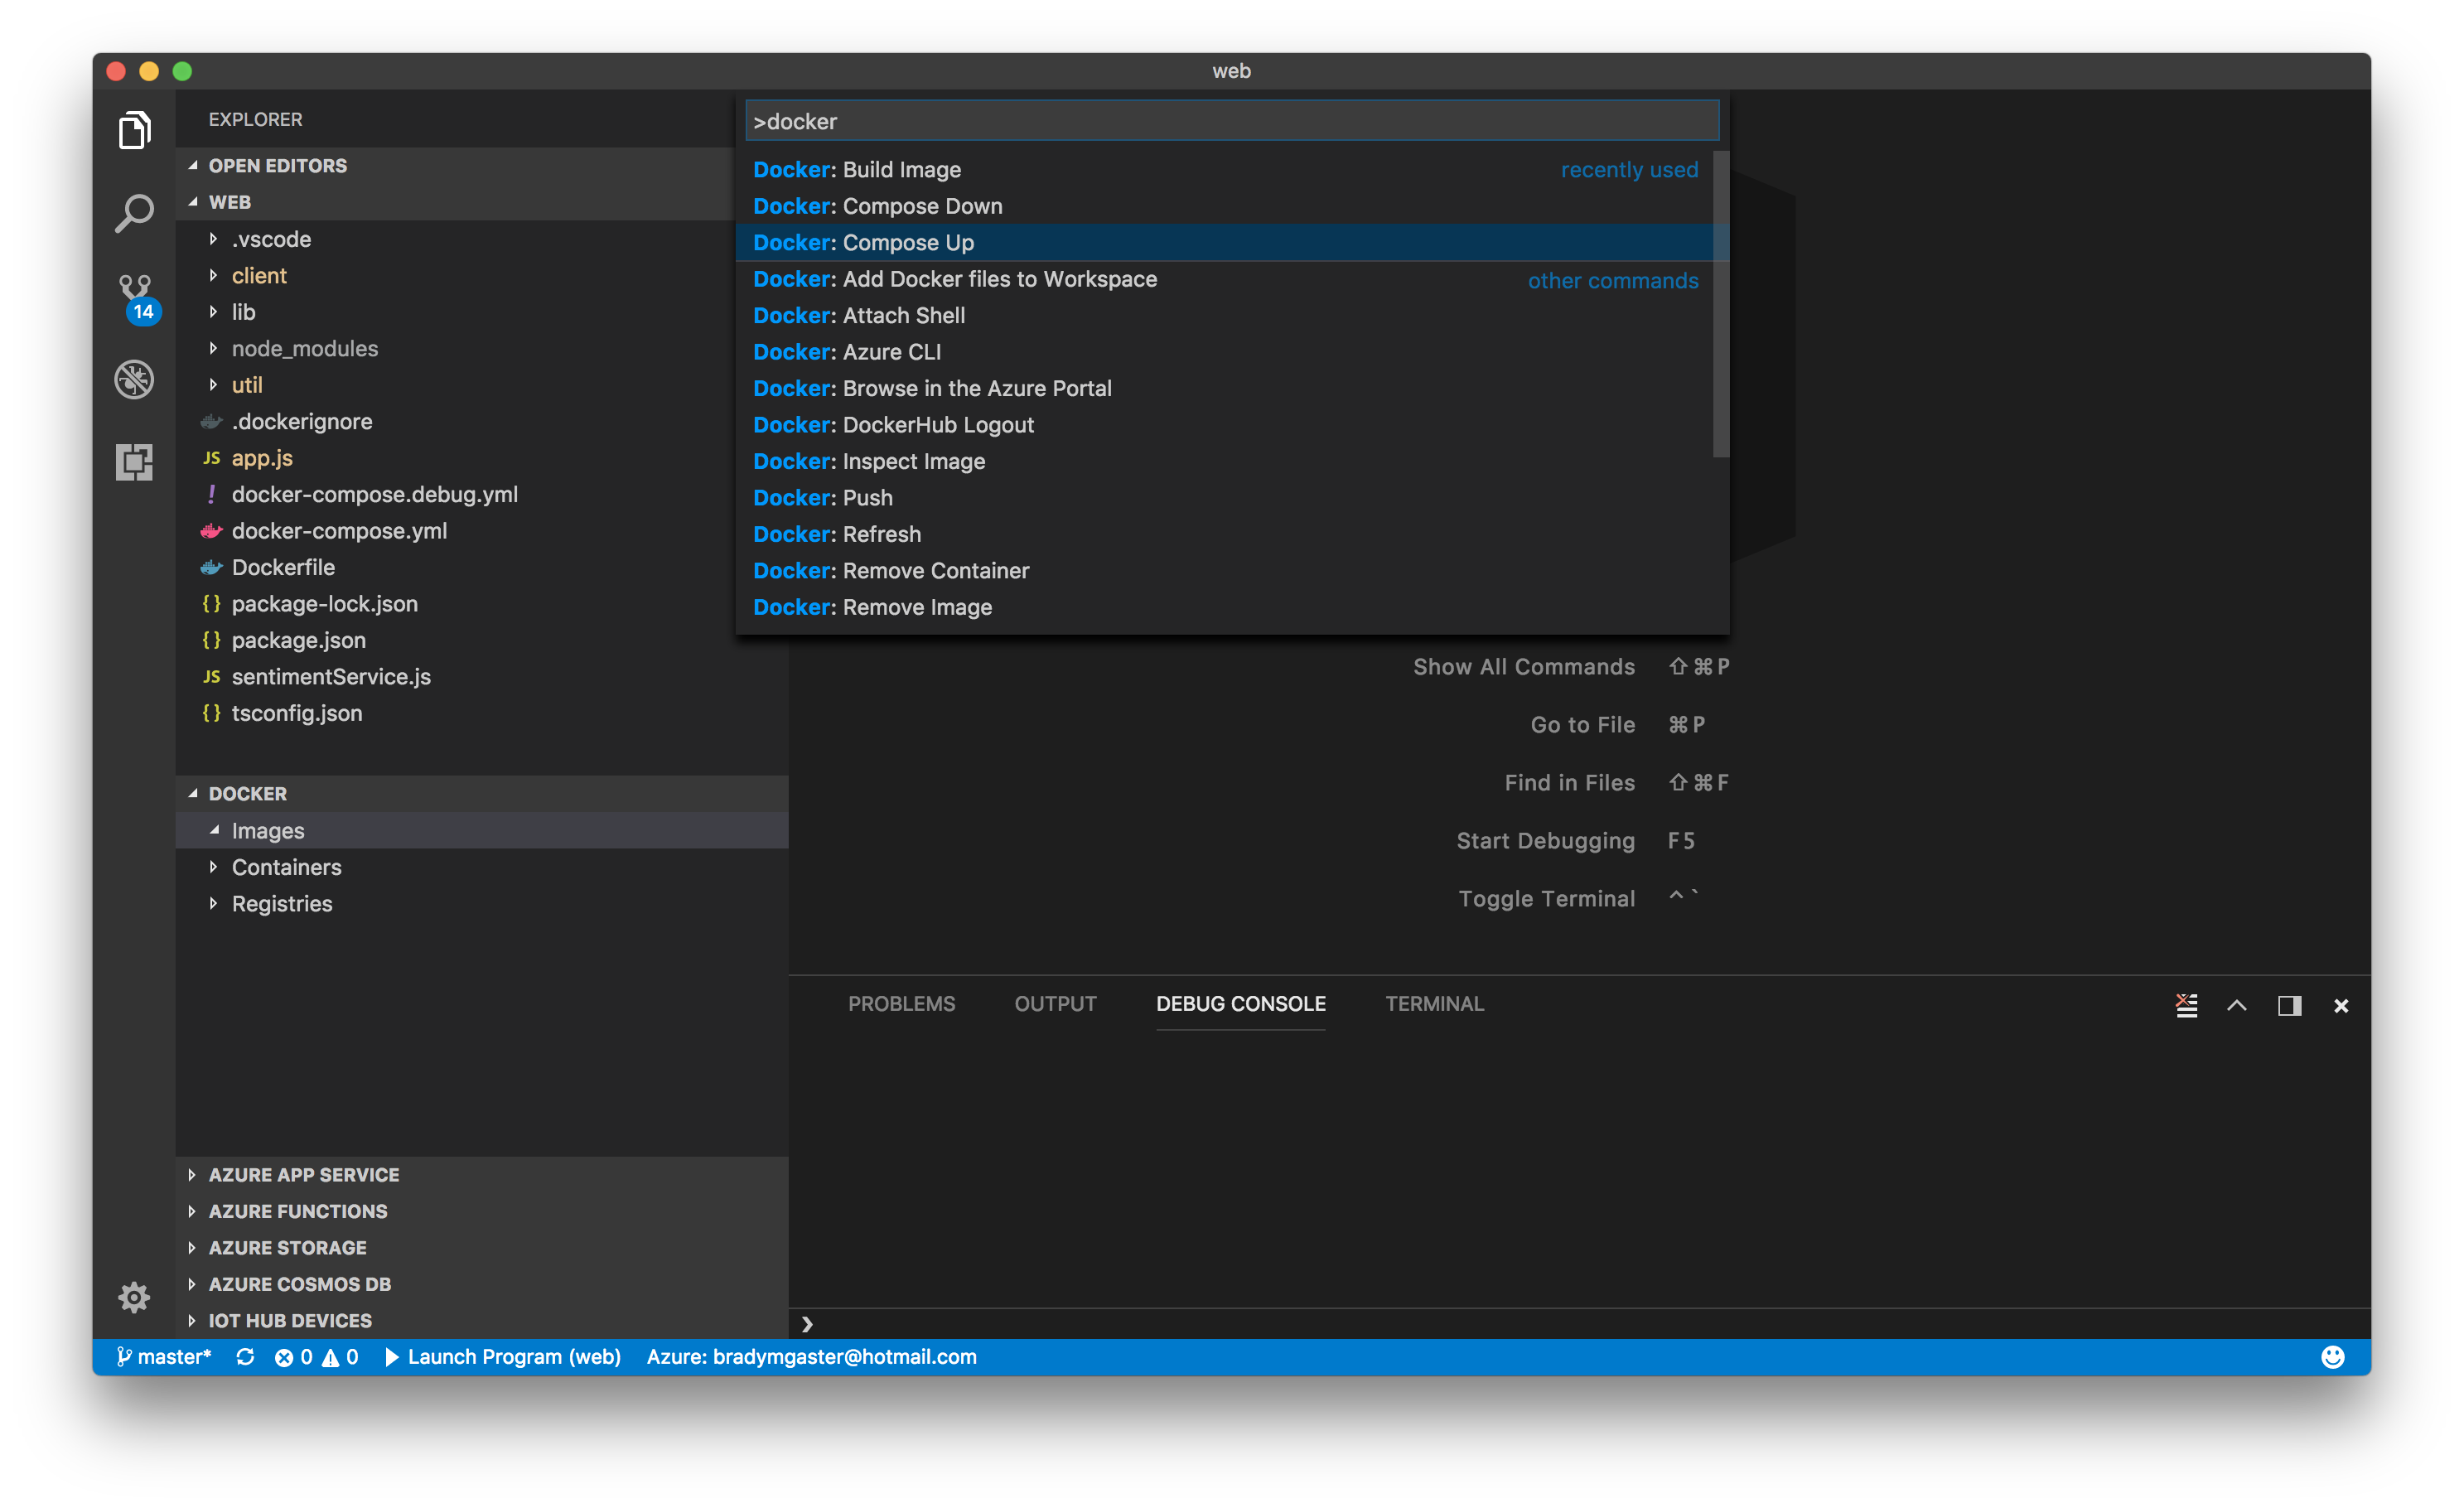Select Docker: Compose Up command
Image resolution: width=2464 pixels, height=1508 pixels.
(863, 243)
